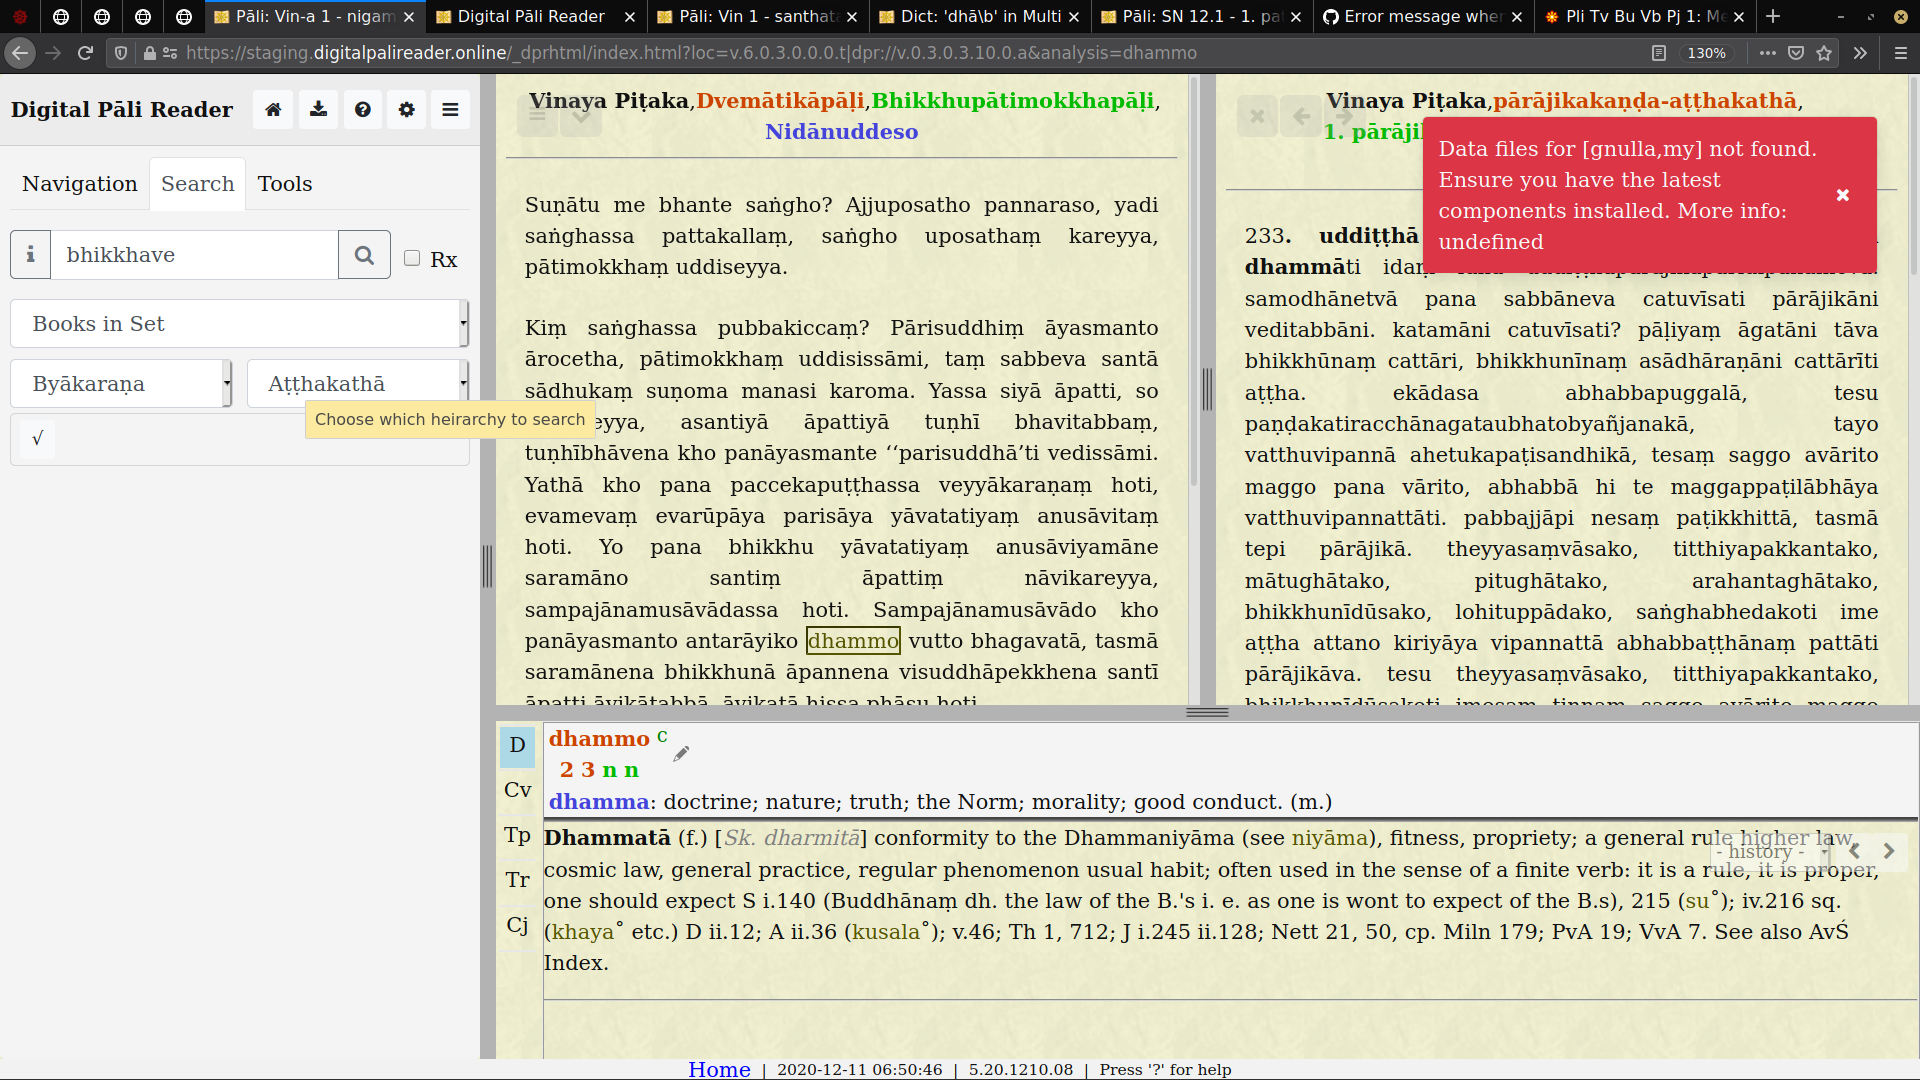Click the search info 'i' icon
Screen dimensions: 1920x1080
(31, 255)
